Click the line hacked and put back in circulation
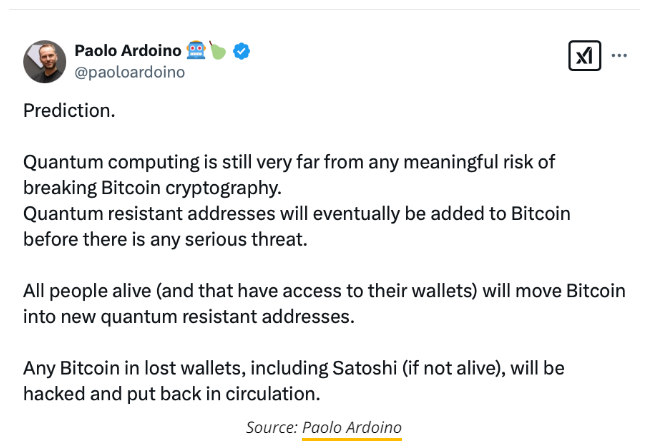Viewport: 654px width, 442px height. [171, 394]
